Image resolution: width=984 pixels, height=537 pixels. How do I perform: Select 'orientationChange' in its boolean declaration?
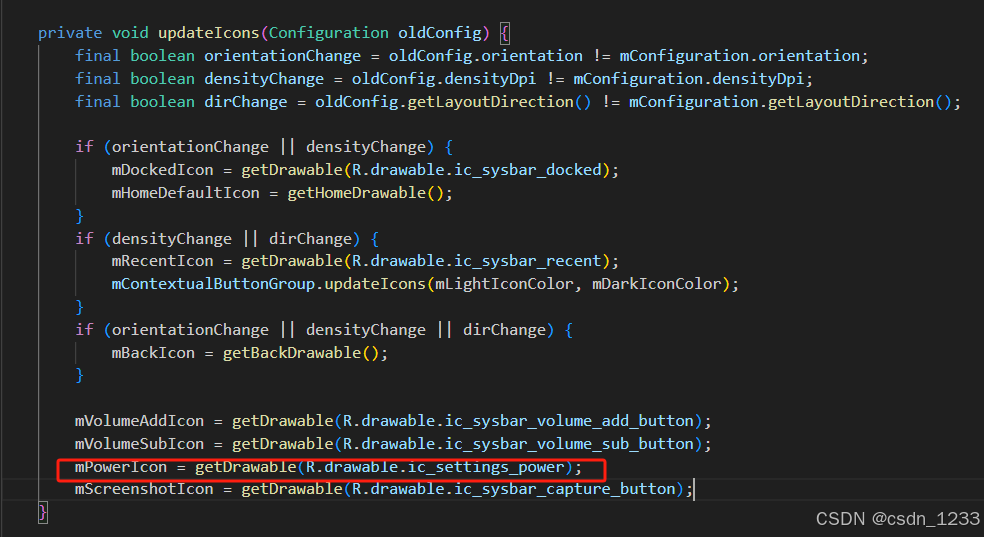[x=282, y=56]
